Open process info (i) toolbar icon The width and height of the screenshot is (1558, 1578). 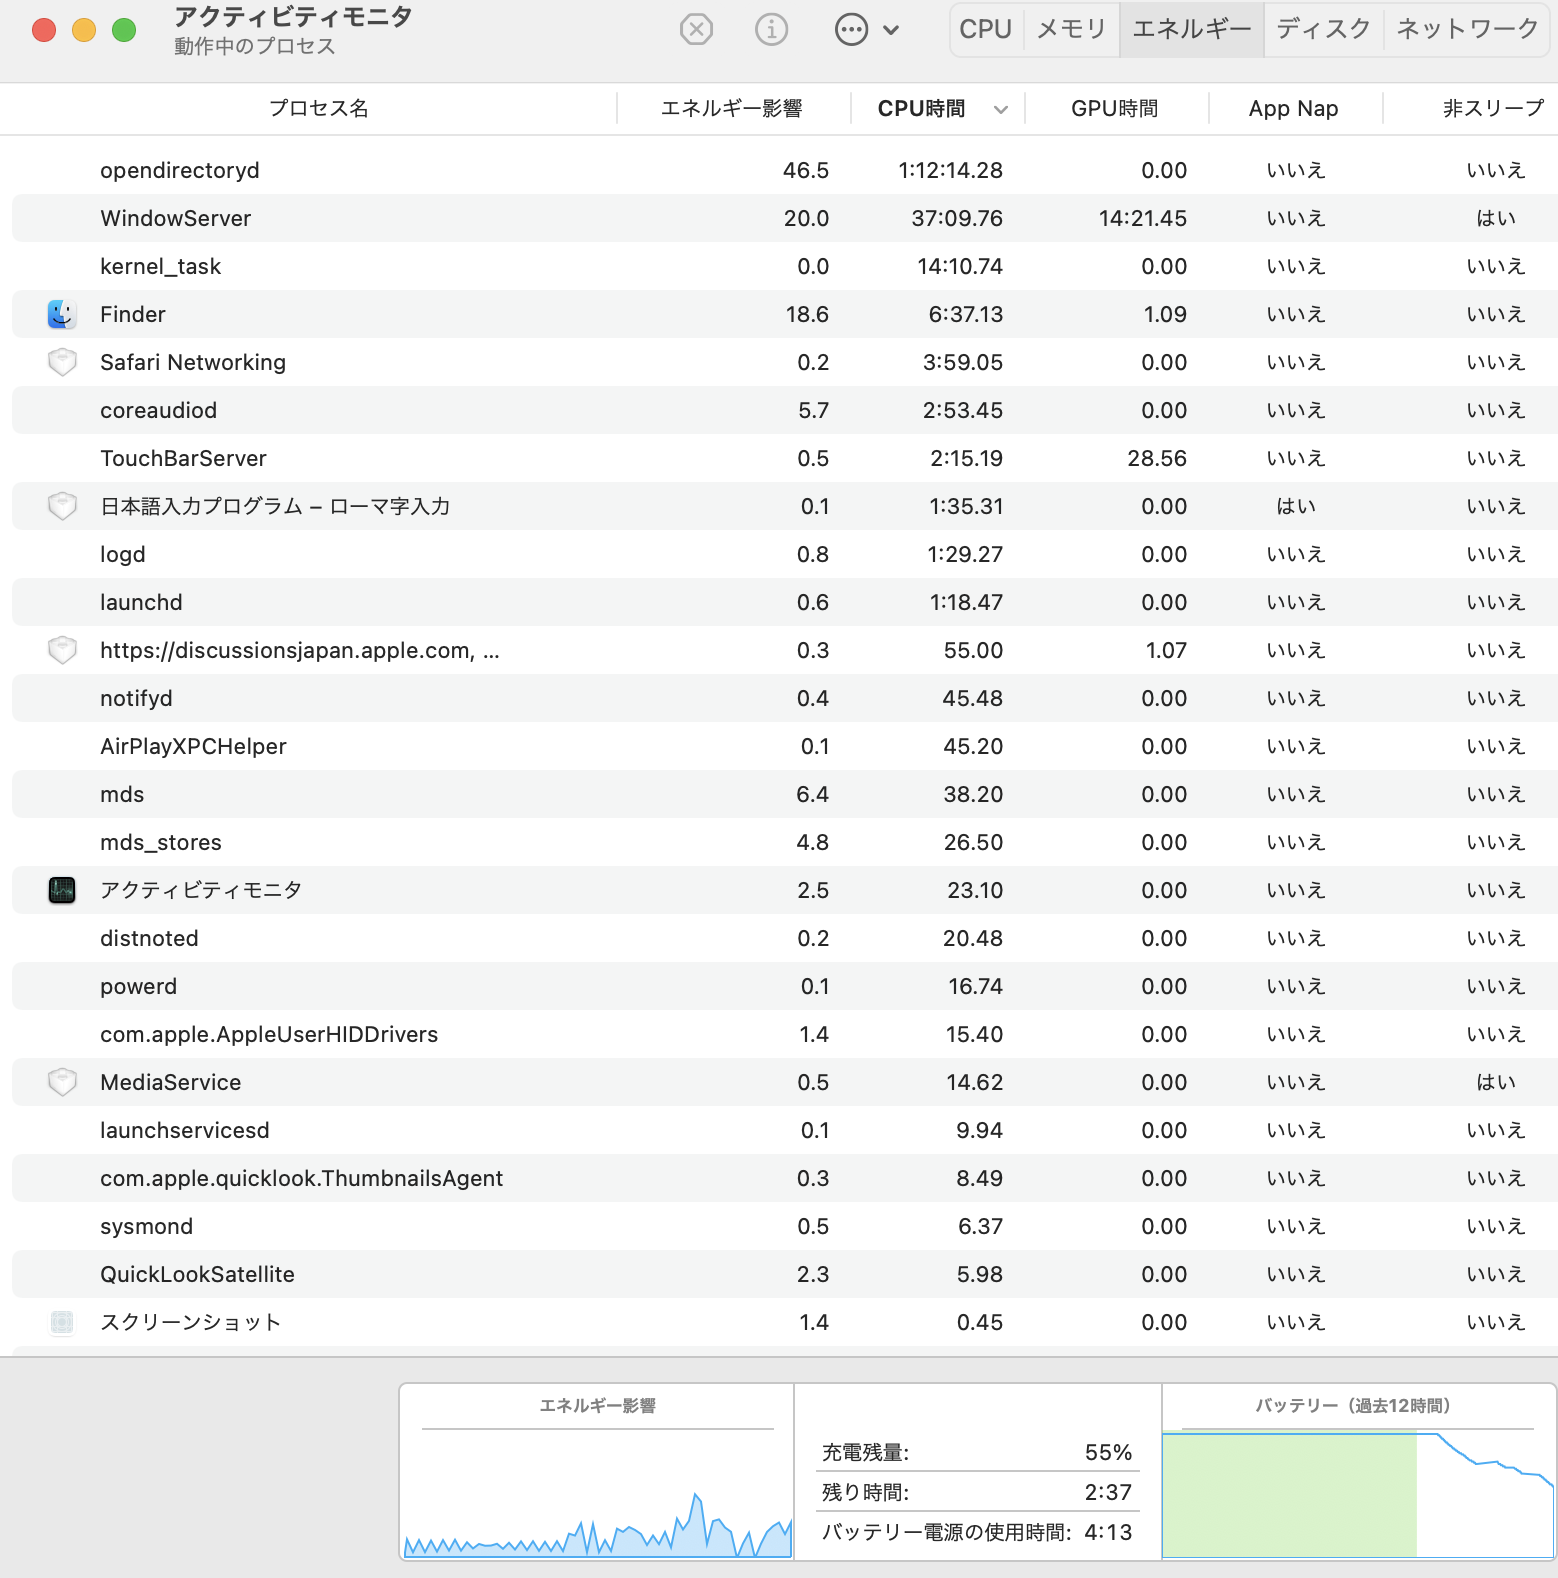[x=771, y=30]
